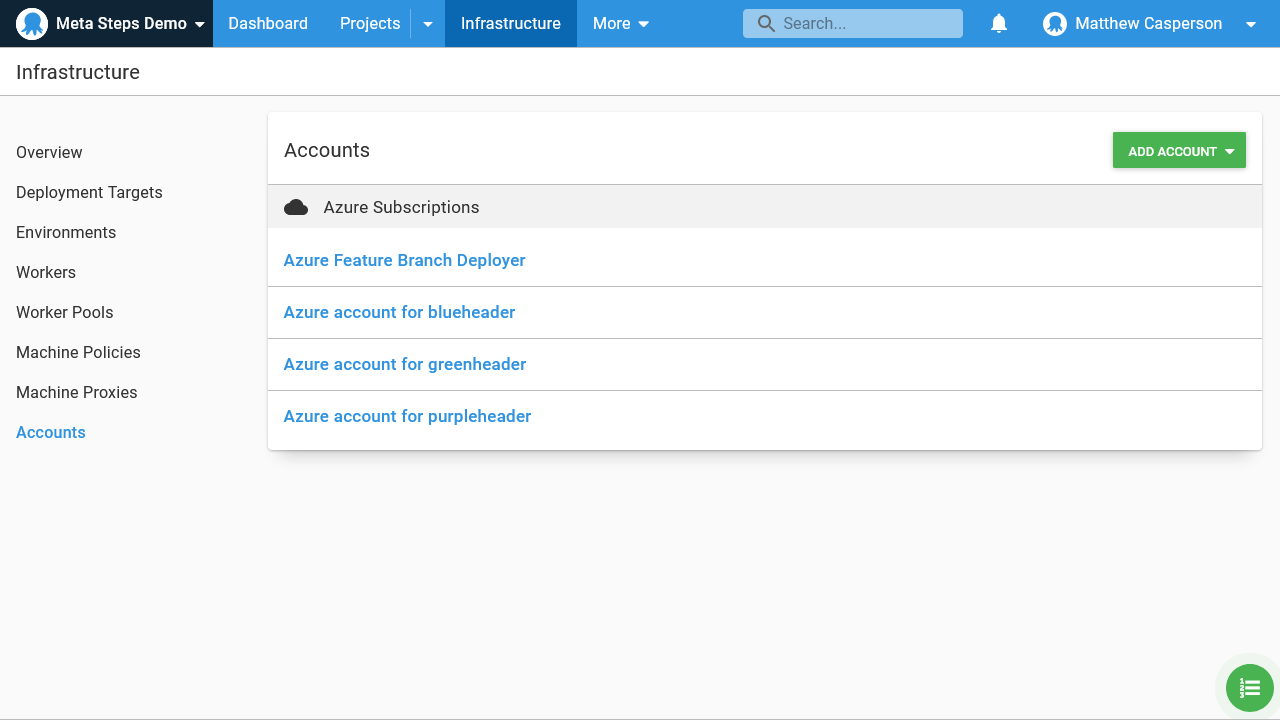Open the notifications bell icon

click(998, 24)
